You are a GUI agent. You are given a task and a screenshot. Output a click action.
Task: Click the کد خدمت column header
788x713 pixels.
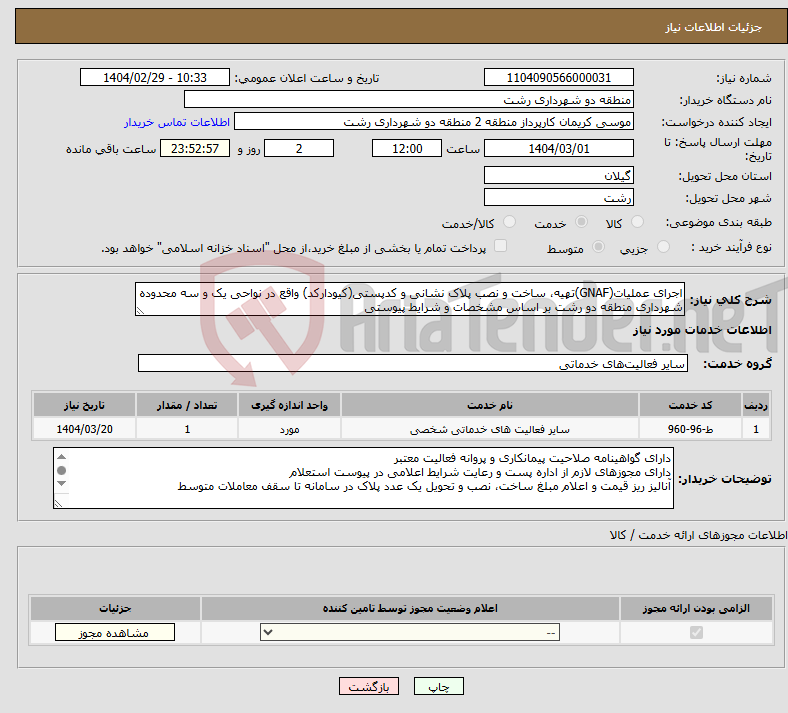691,405
